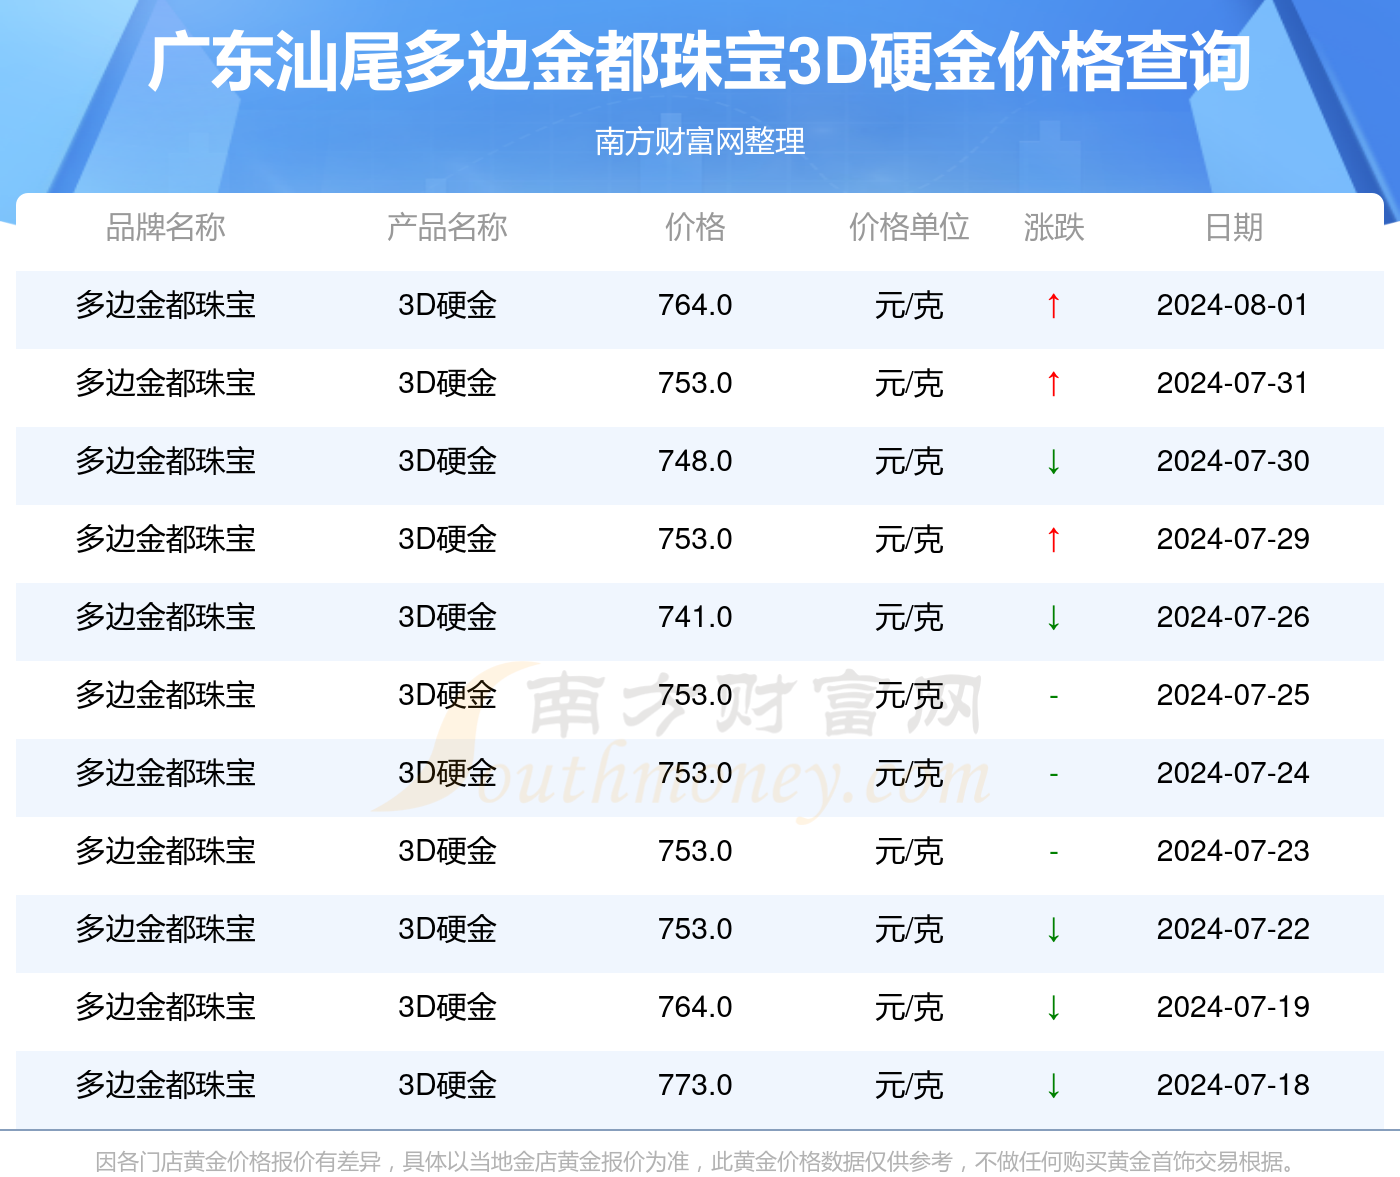
Task: Click the red up arrow for 2024-07-29
Action: coord(1054,539)
